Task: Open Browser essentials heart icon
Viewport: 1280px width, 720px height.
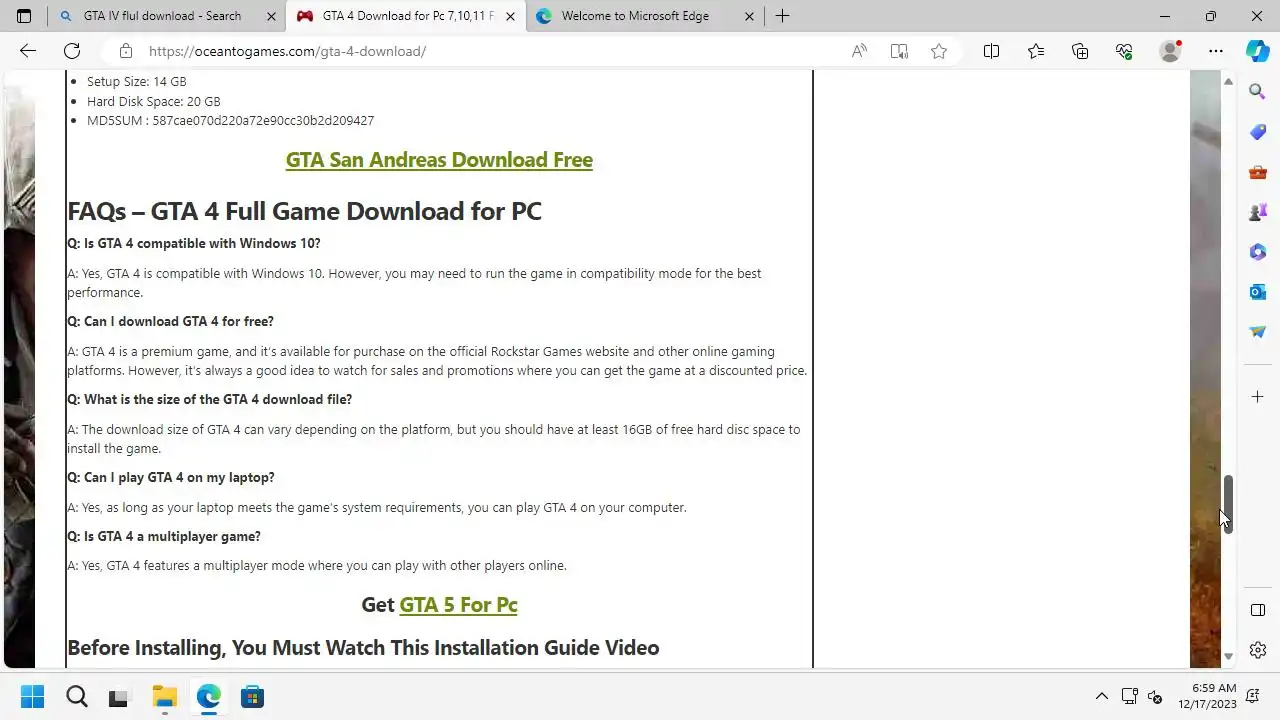Action: [1124, 51]
